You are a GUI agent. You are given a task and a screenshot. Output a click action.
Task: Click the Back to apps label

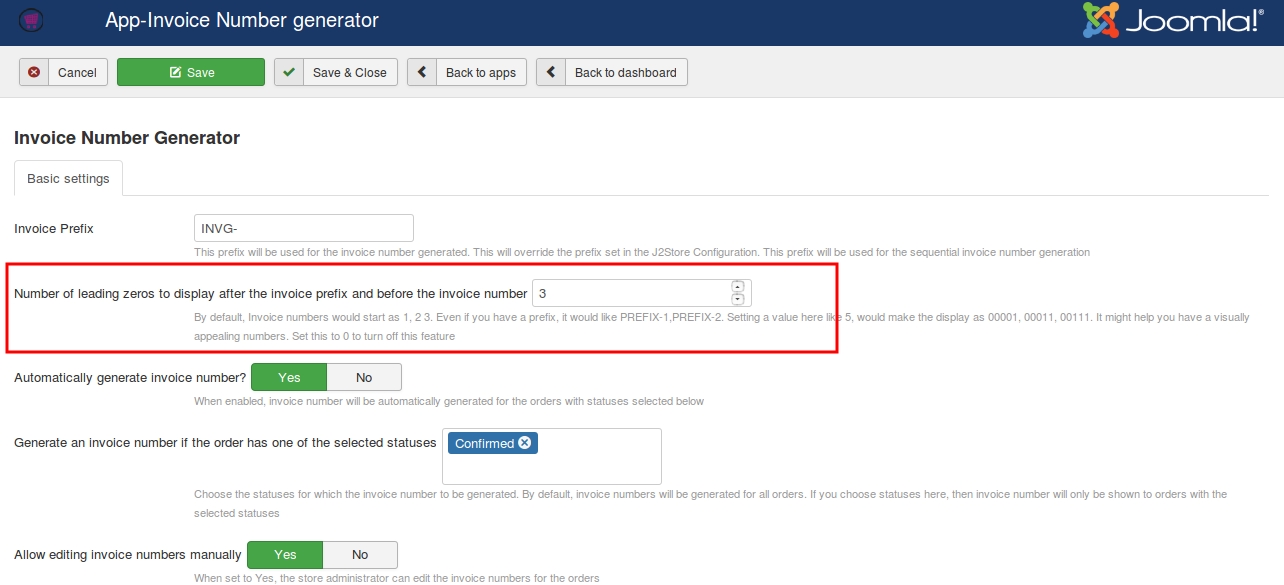point(481,72)
